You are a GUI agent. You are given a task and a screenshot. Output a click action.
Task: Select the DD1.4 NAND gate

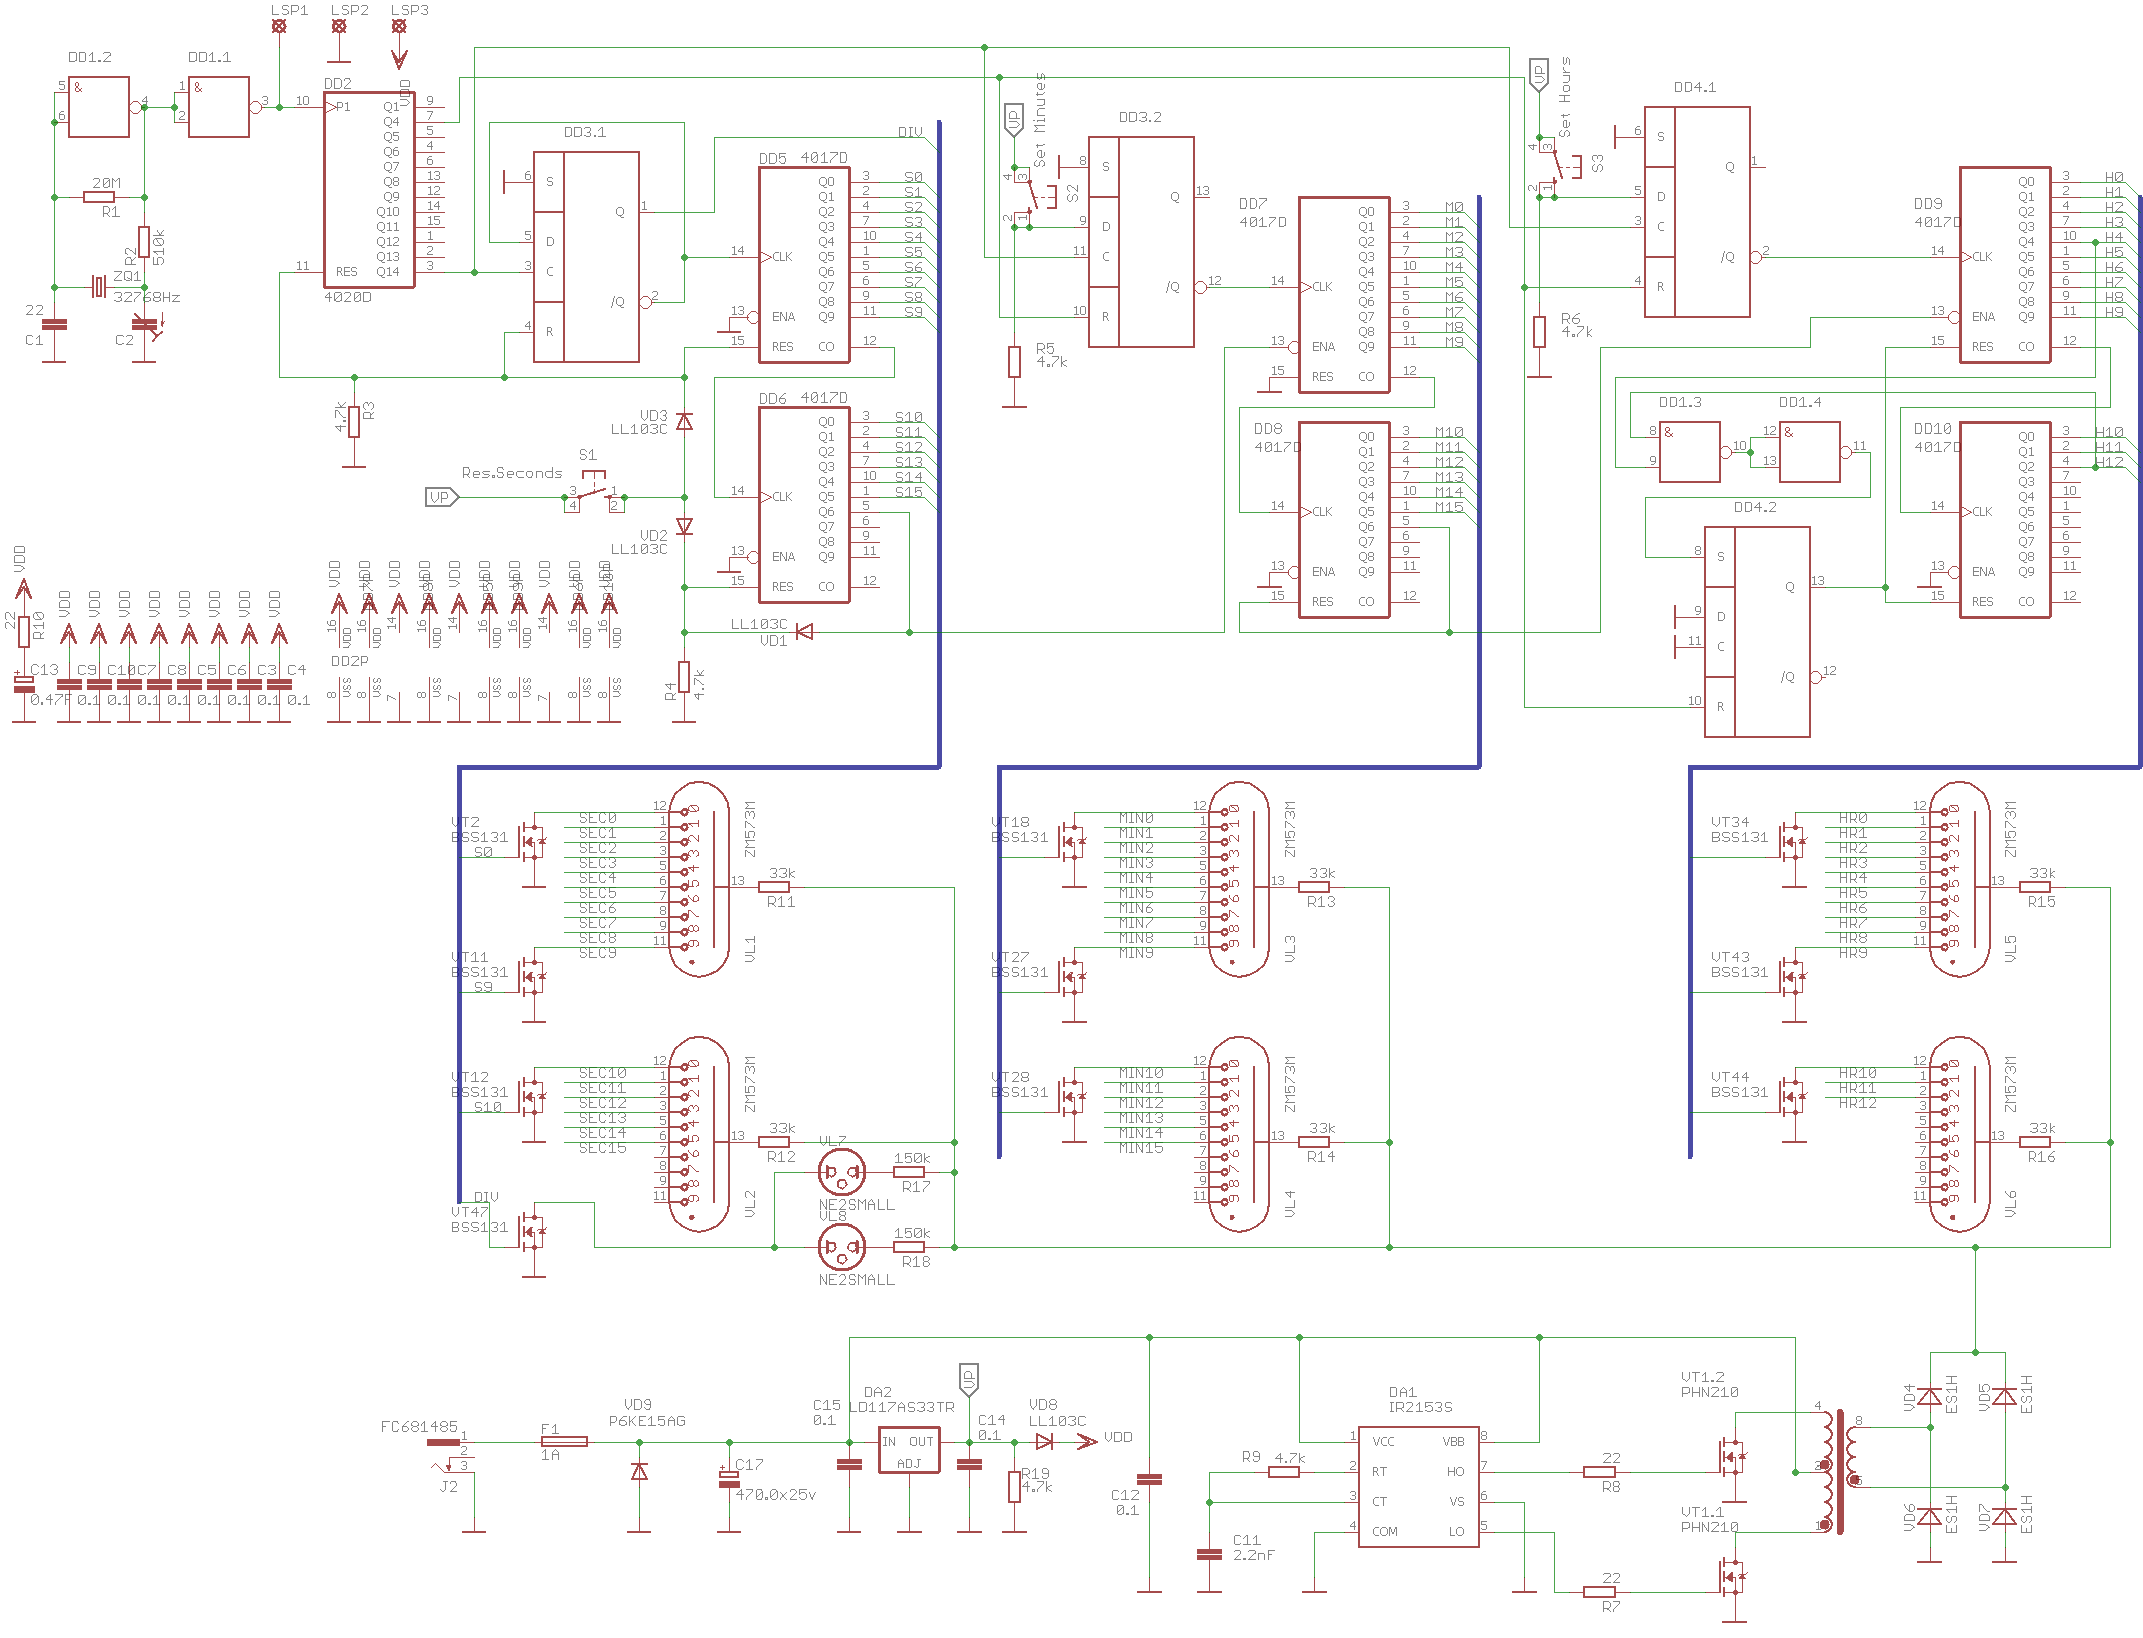pyautogui.click(x=1810, y=452)
